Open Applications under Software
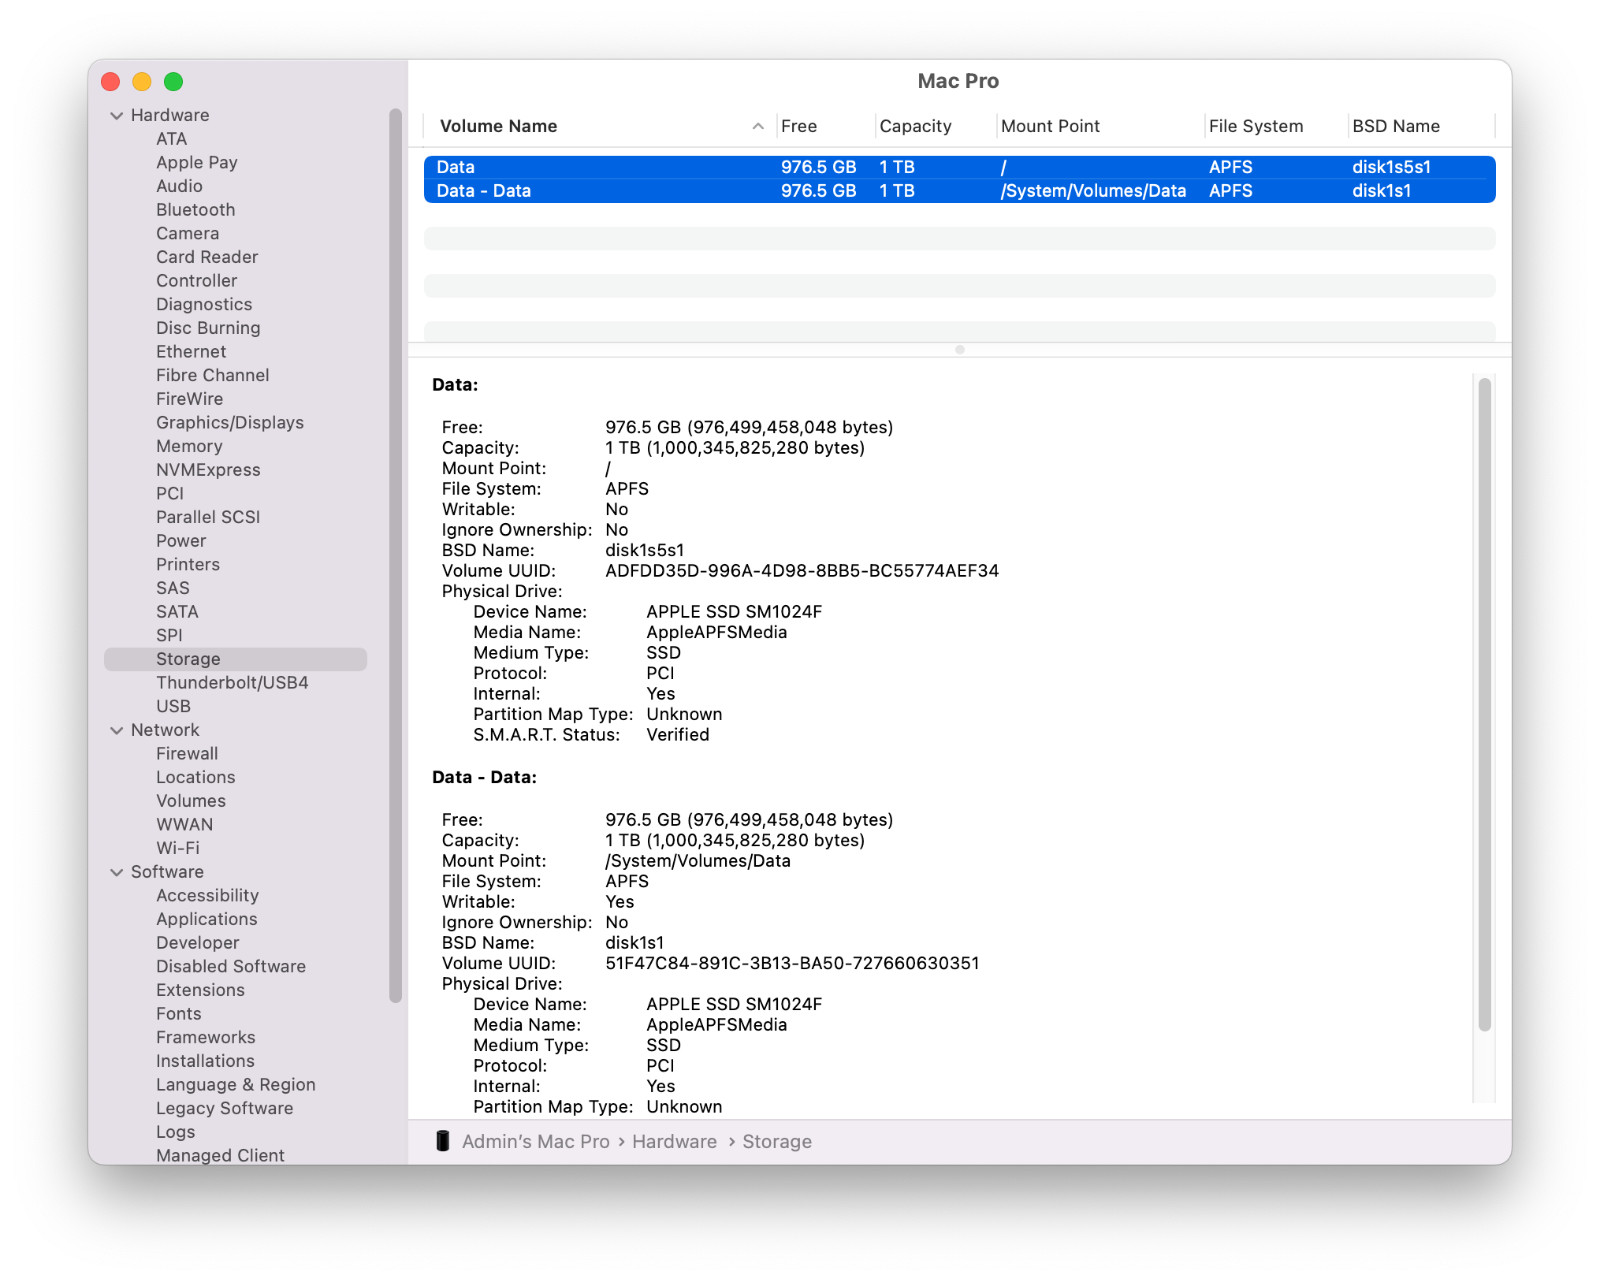 click(207, 919)
